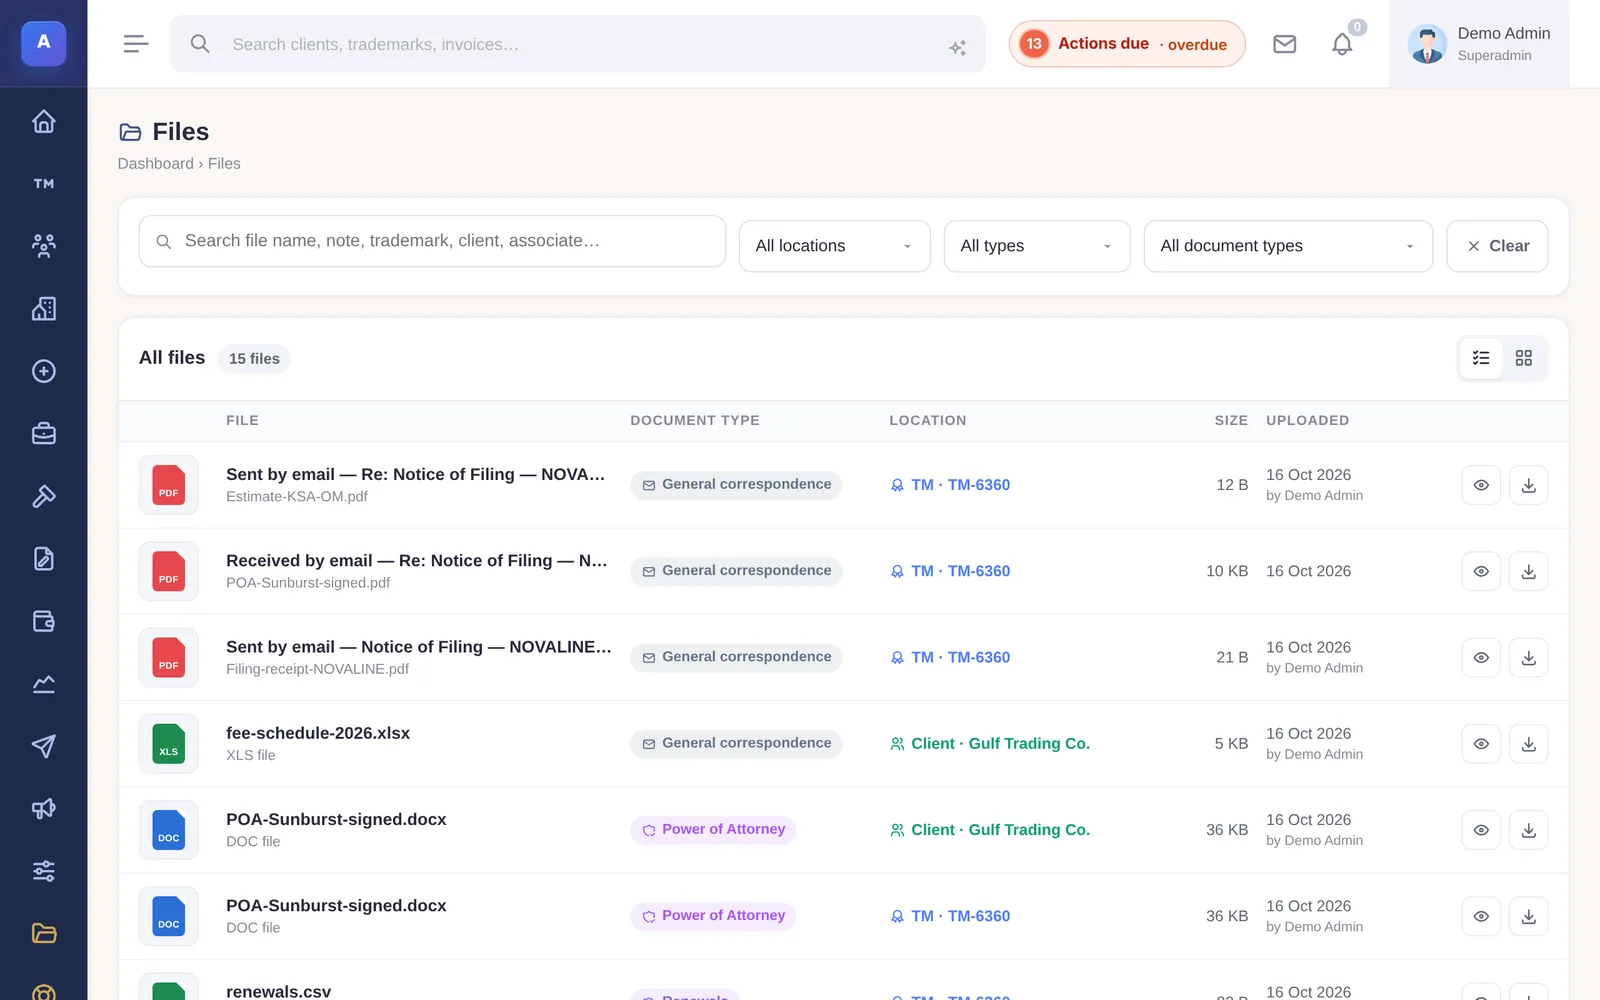Open the sliders settings sidebar icon

pyautogui.click(x=43, y=871)
